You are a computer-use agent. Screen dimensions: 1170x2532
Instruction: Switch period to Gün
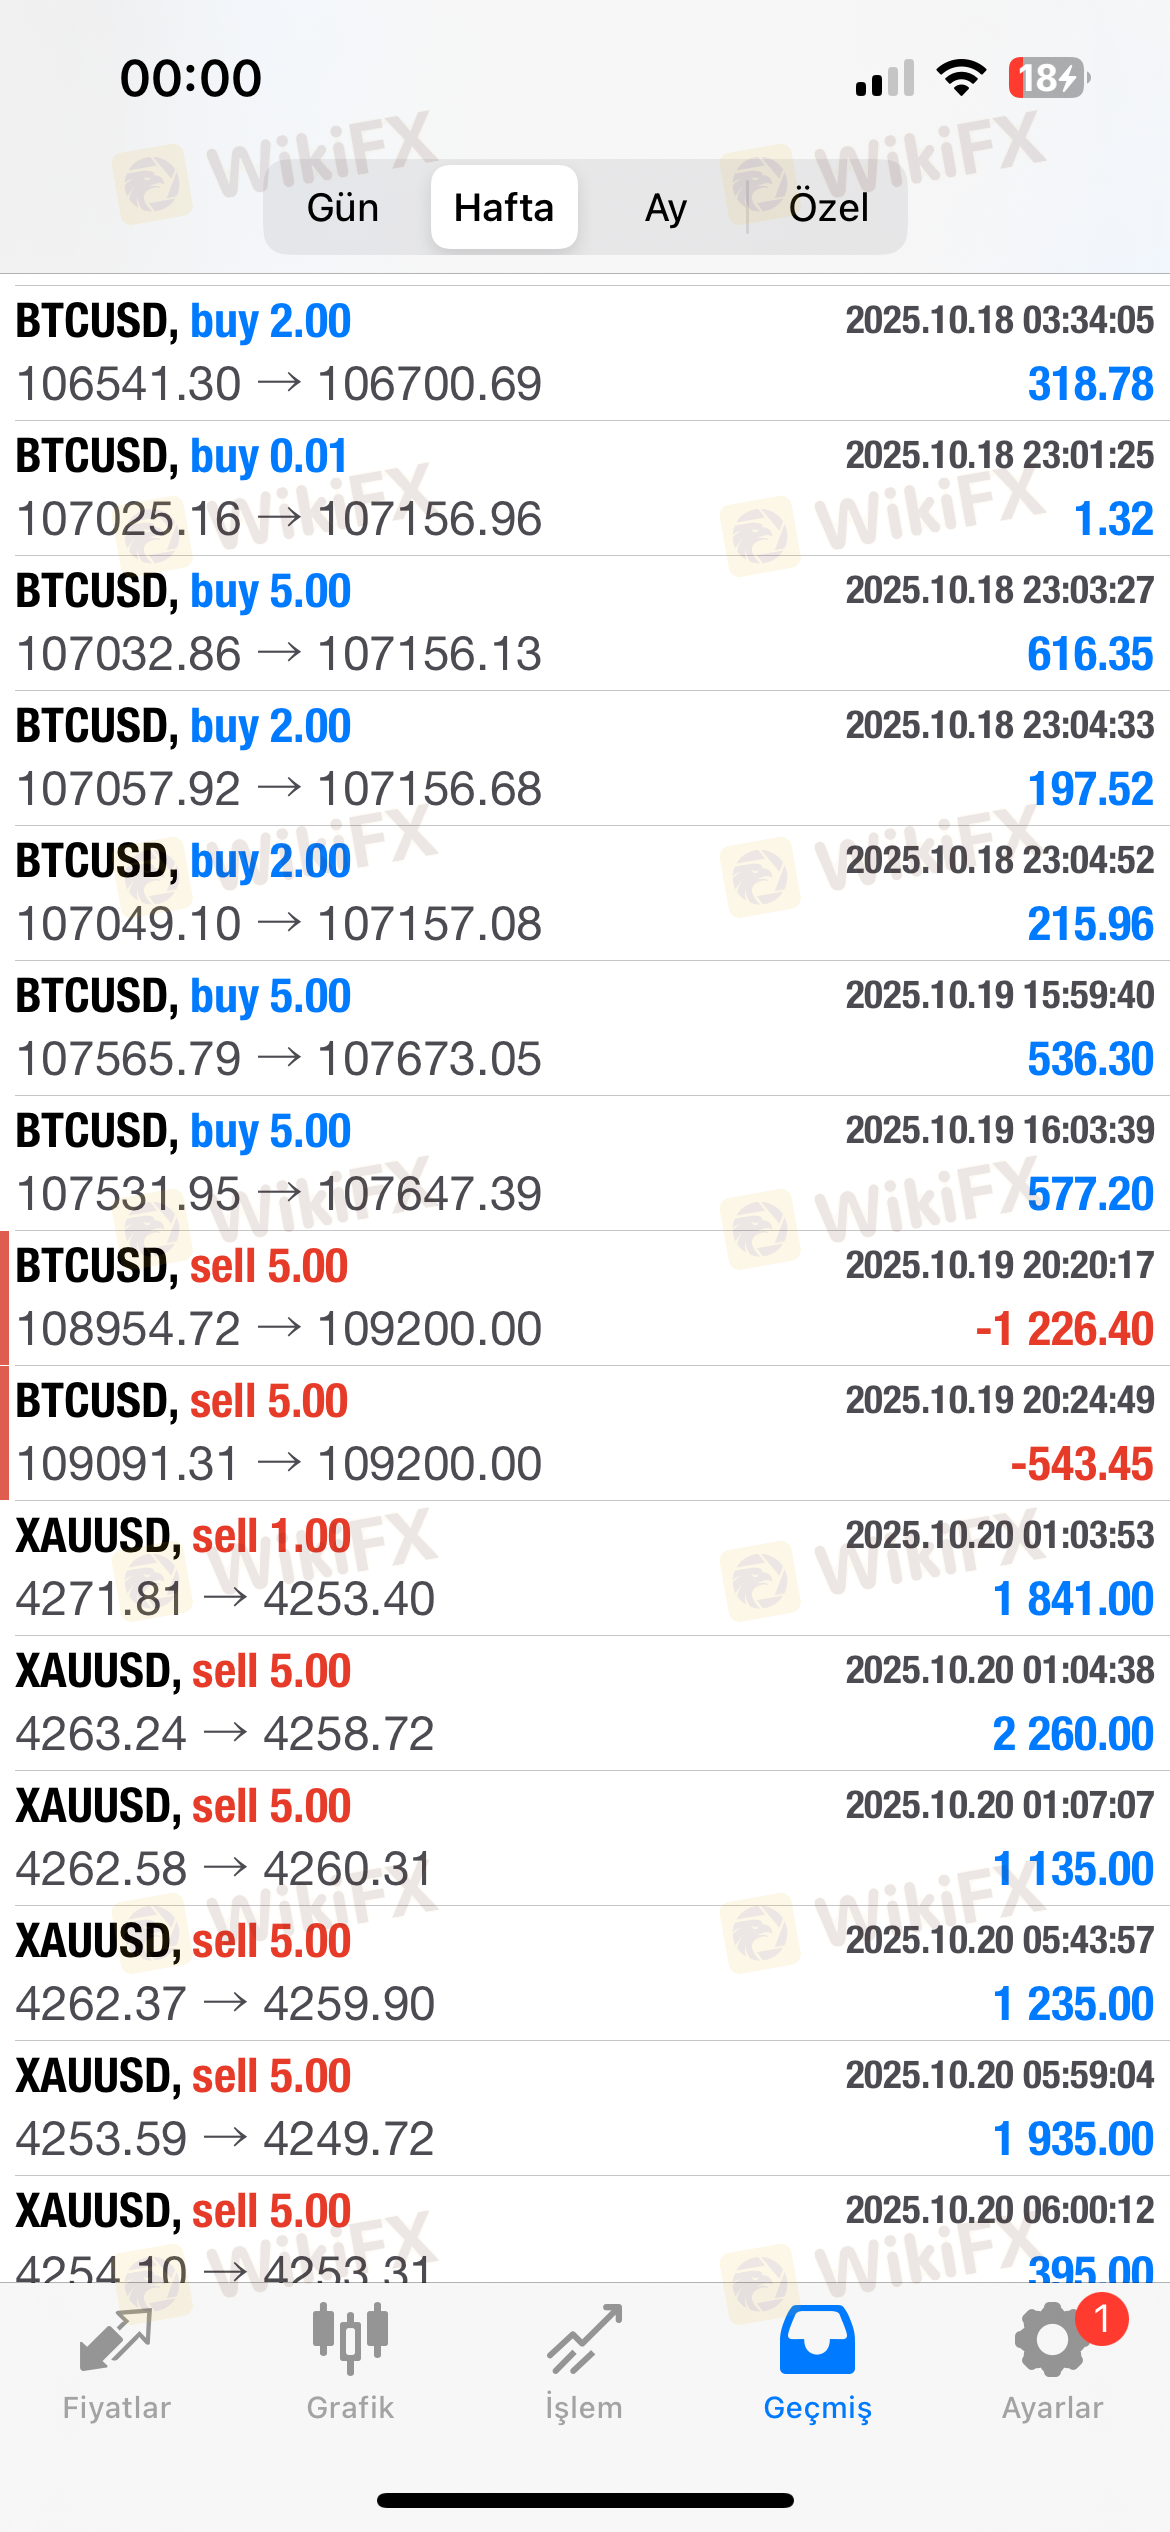pyautogui.click(x=343, y=208)
